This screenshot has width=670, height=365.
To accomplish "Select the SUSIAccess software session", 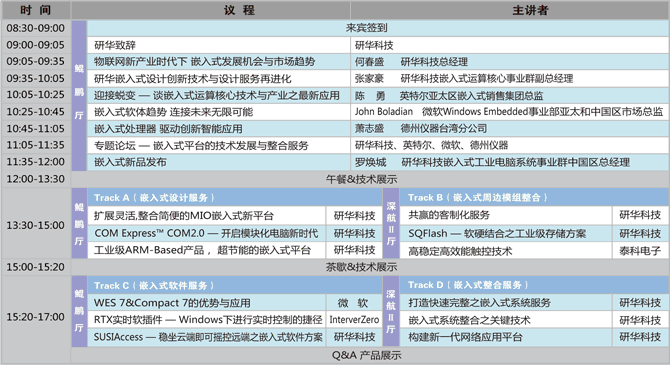I will point(207,337).
